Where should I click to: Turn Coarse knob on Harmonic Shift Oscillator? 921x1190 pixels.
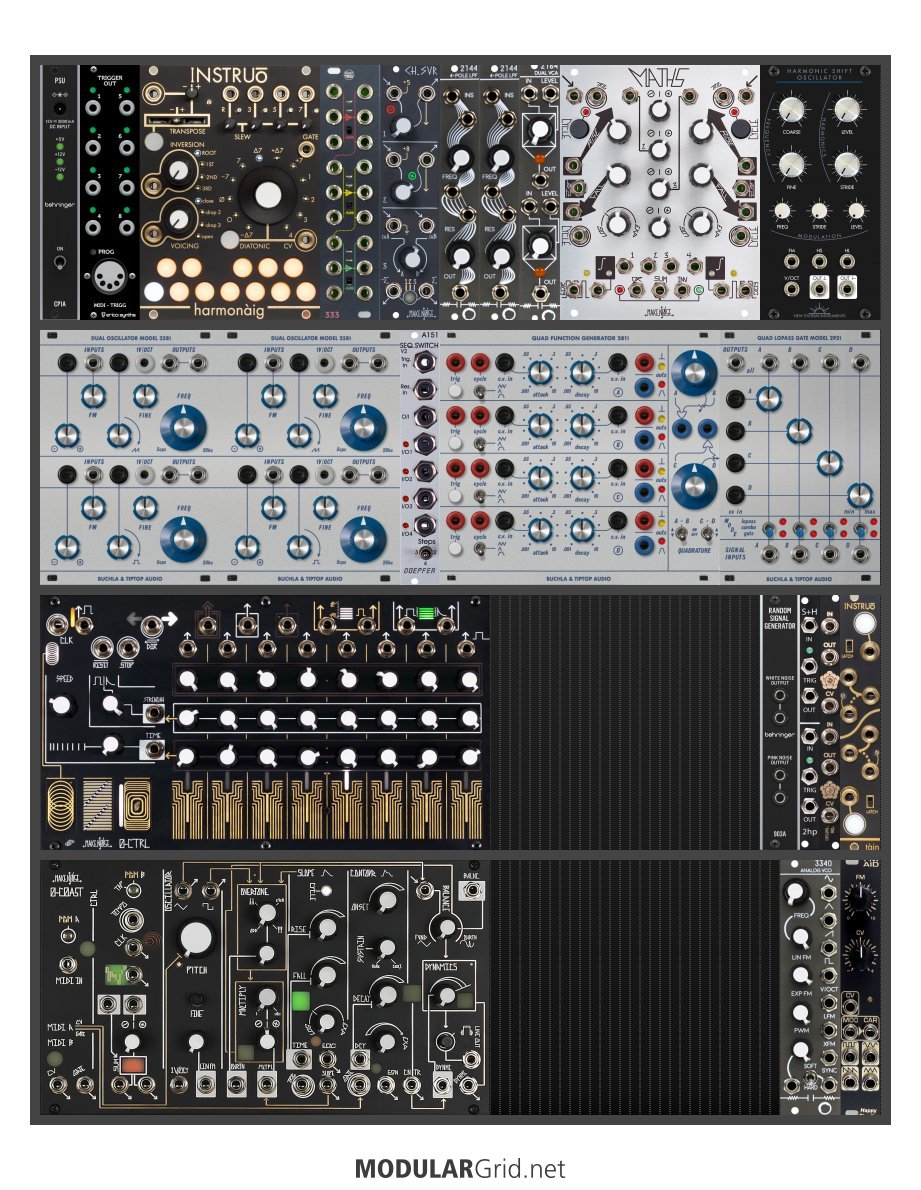click(791, 111)
